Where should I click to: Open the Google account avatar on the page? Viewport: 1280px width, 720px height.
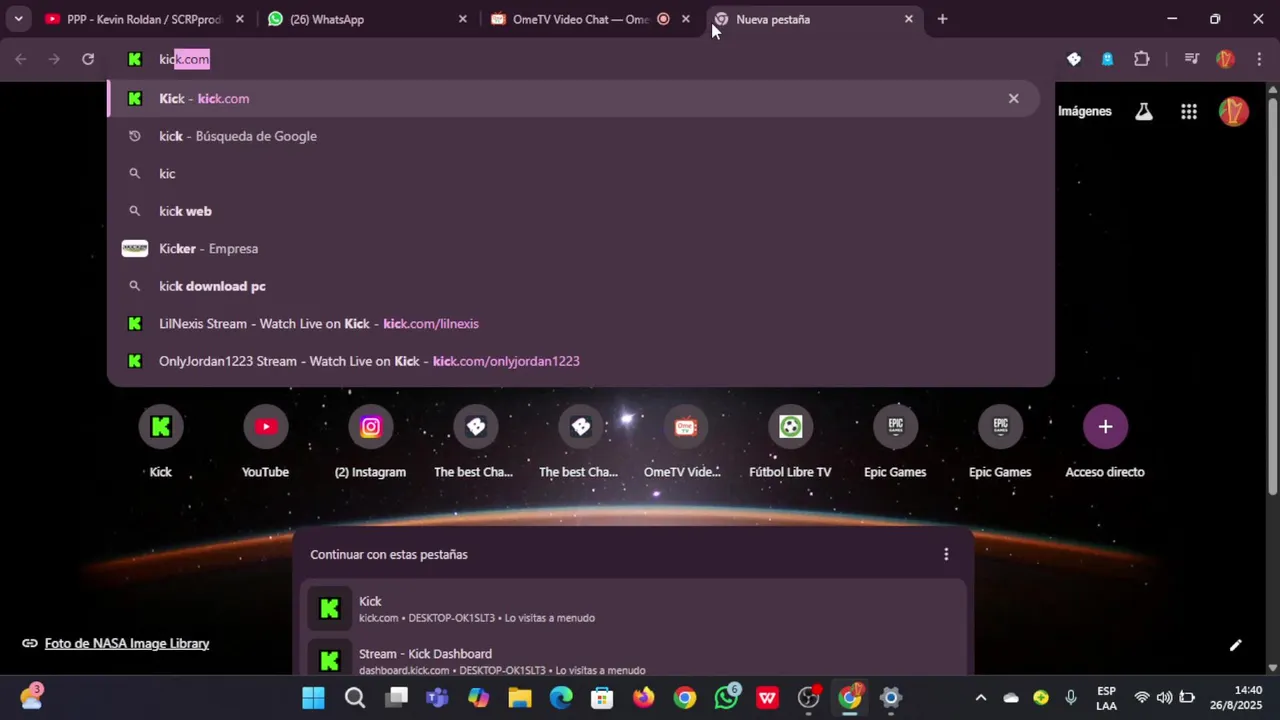(x=1234, y=111)
